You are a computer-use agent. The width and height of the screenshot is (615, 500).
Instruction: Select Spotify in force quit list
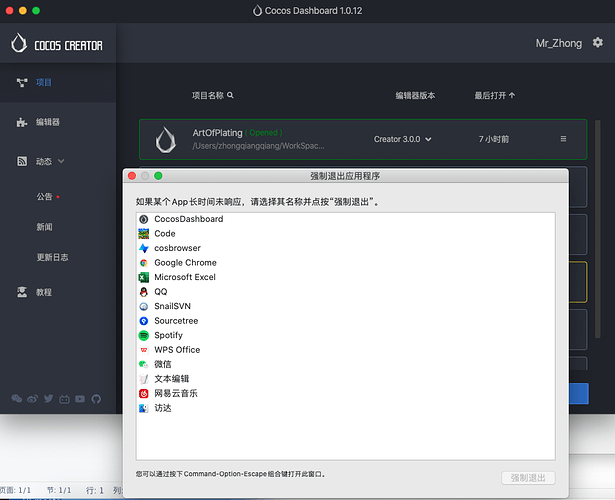pyautogui.click(x=346, y=335)
